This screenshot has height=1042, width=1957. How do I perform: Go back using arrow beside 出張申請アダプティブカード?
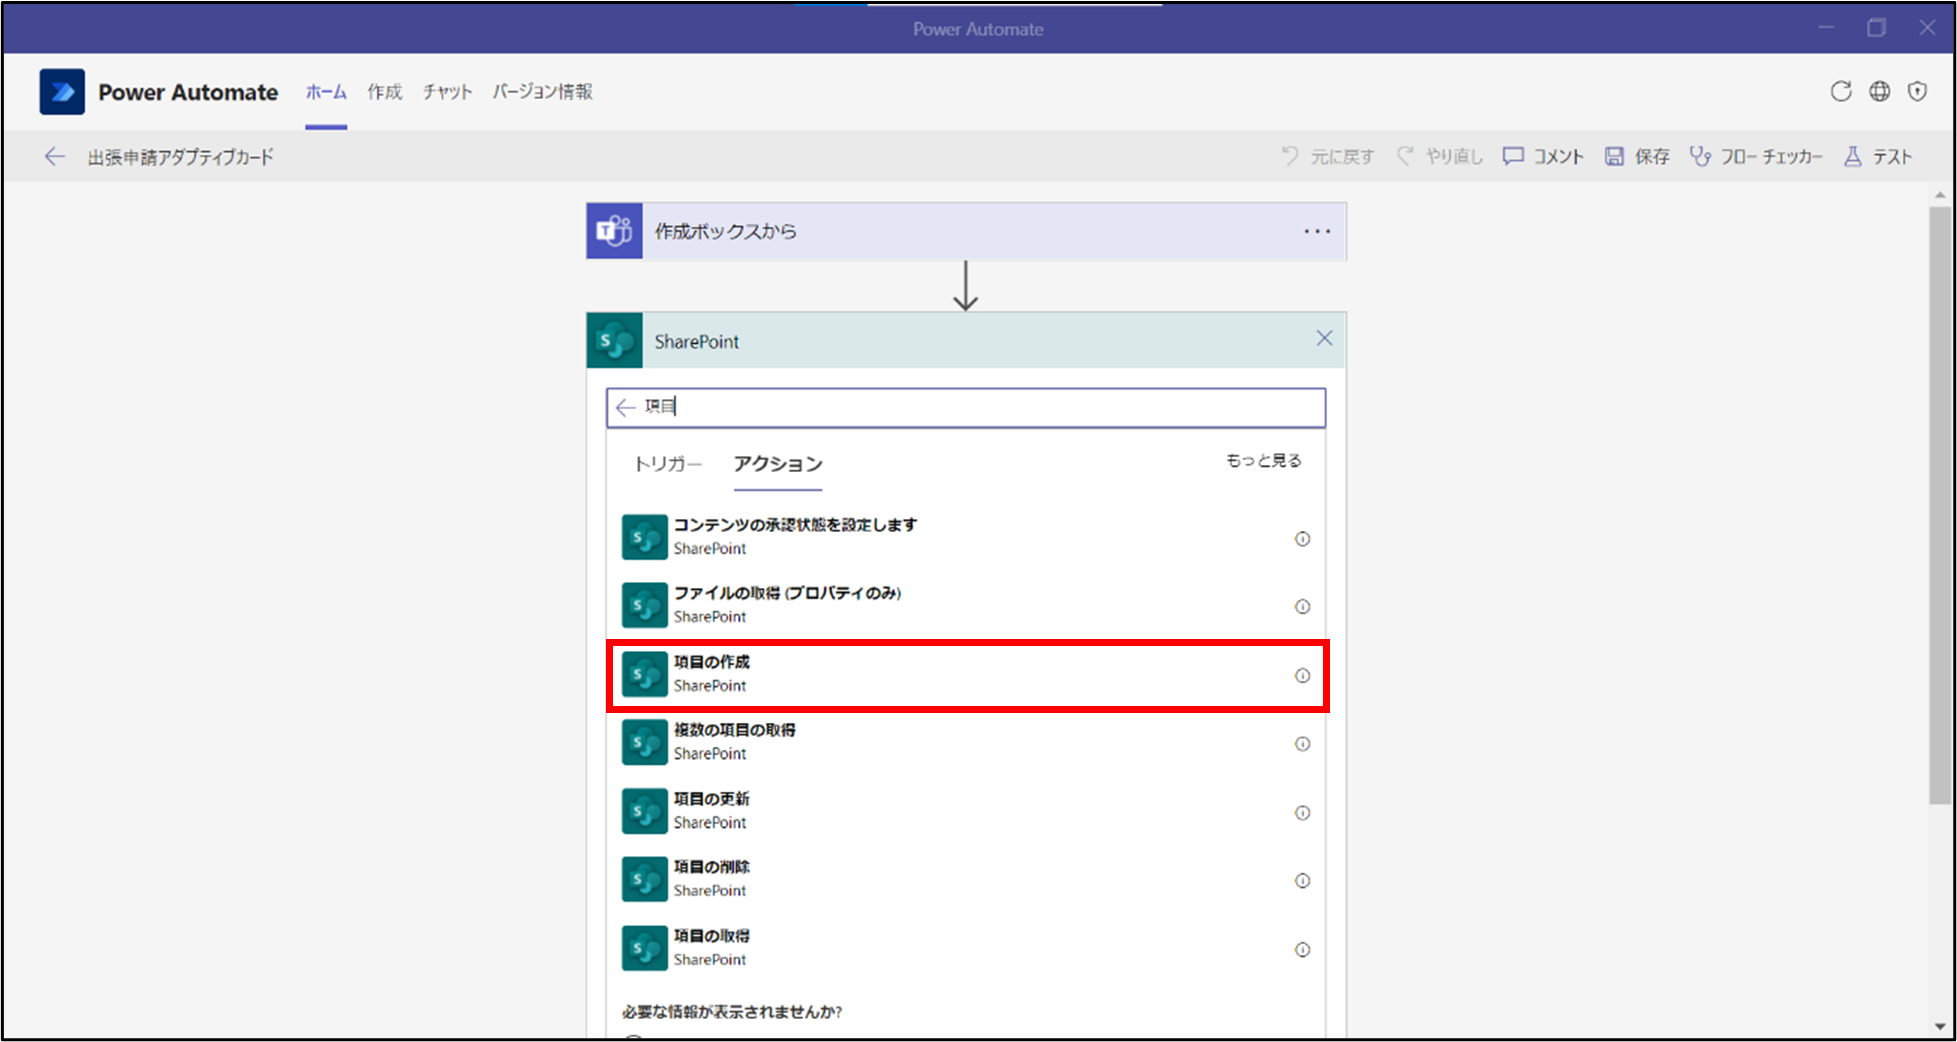(x=55, y=157)
